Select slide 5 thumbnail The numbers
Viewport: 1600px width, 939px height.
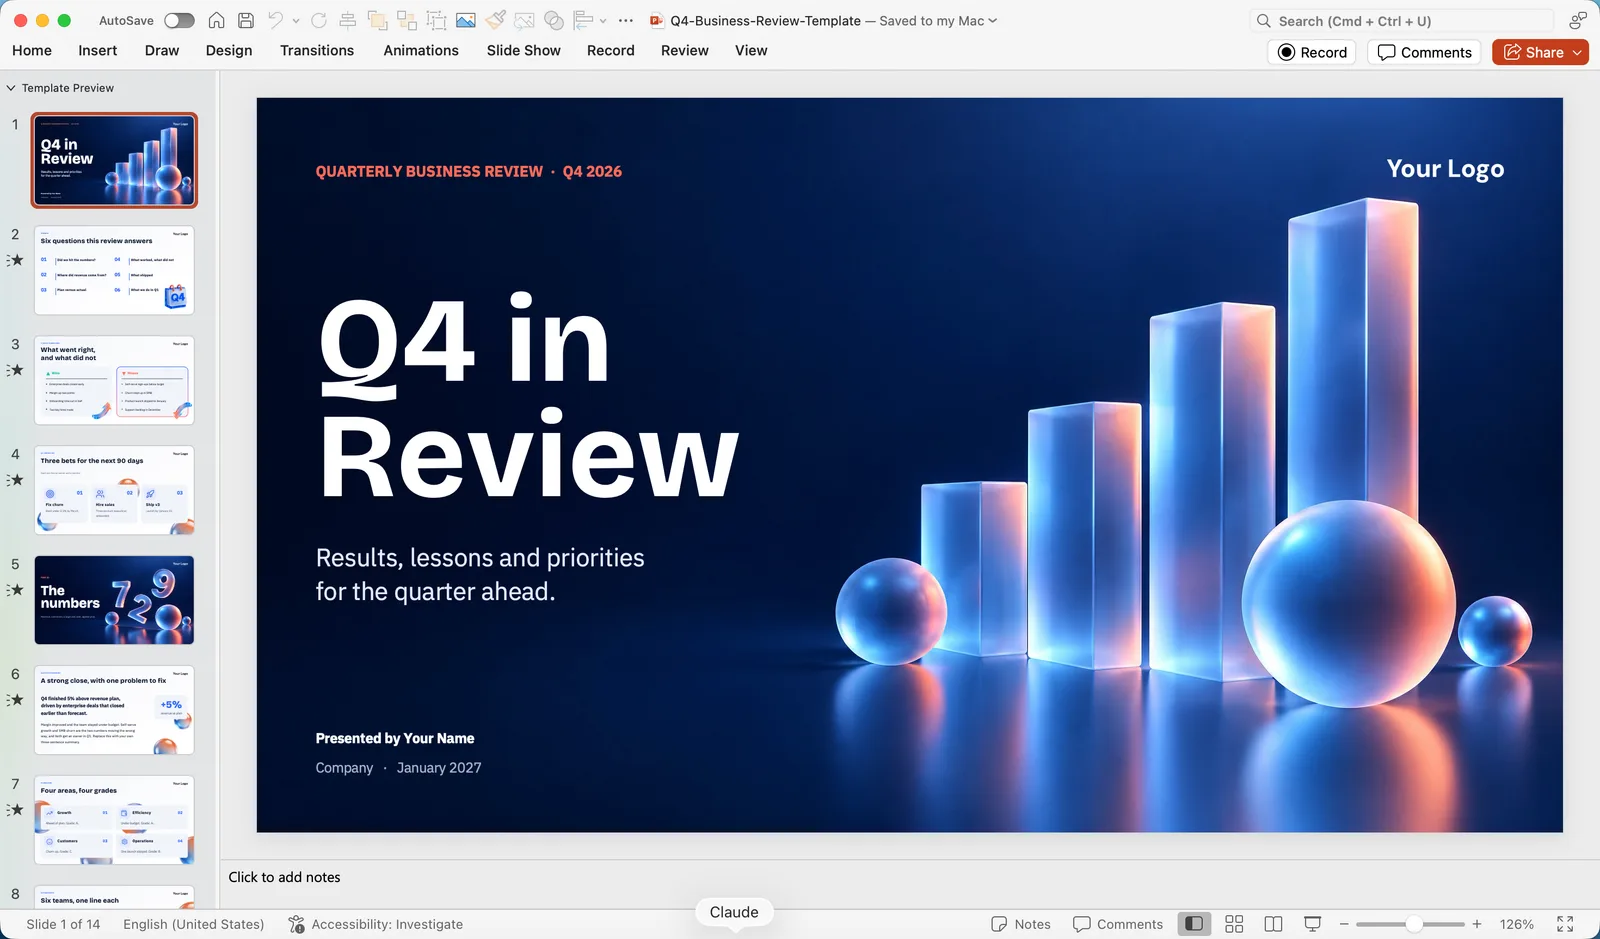pos(114,600)
